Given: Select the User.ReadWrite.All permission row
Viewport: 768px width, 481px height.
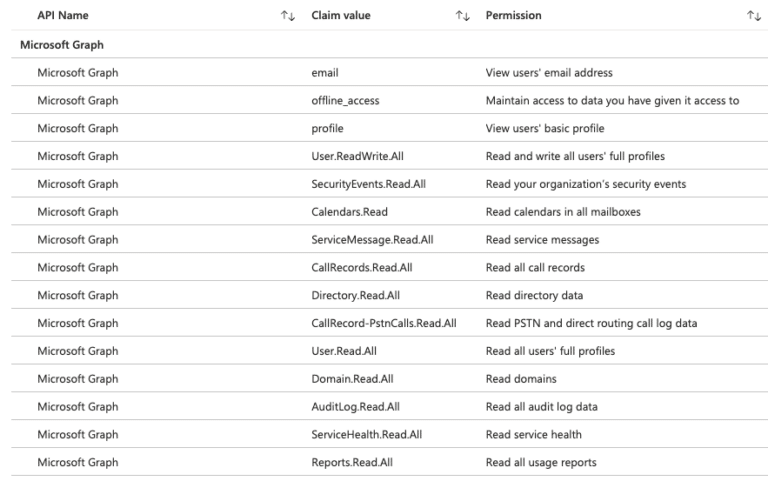Looking at the screenshot, I should (x=358, y=156).
